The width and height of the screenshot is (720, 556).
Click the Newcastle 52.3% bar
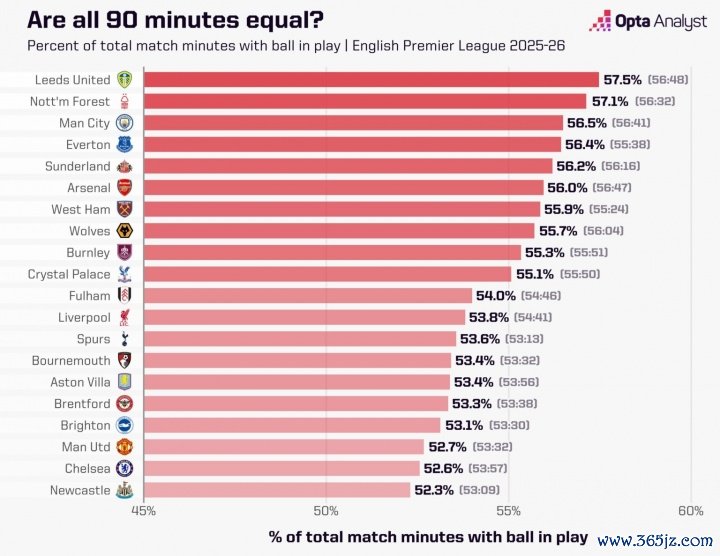pyautogui.click(x=277, y=490)
